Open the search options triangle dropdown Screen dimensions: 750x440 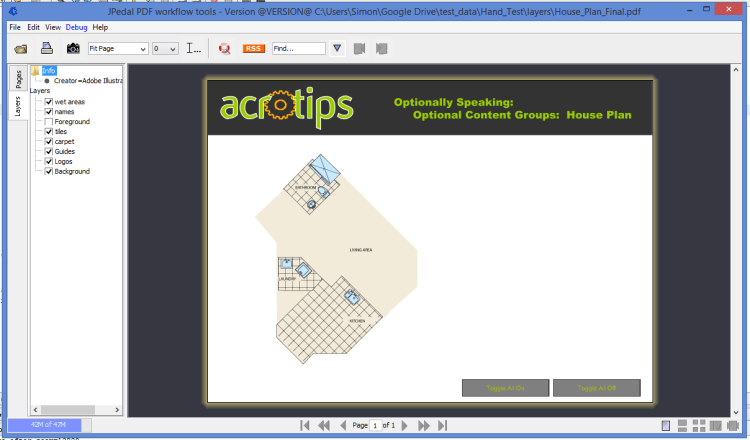pyautogui.click(x=337, y=48)
